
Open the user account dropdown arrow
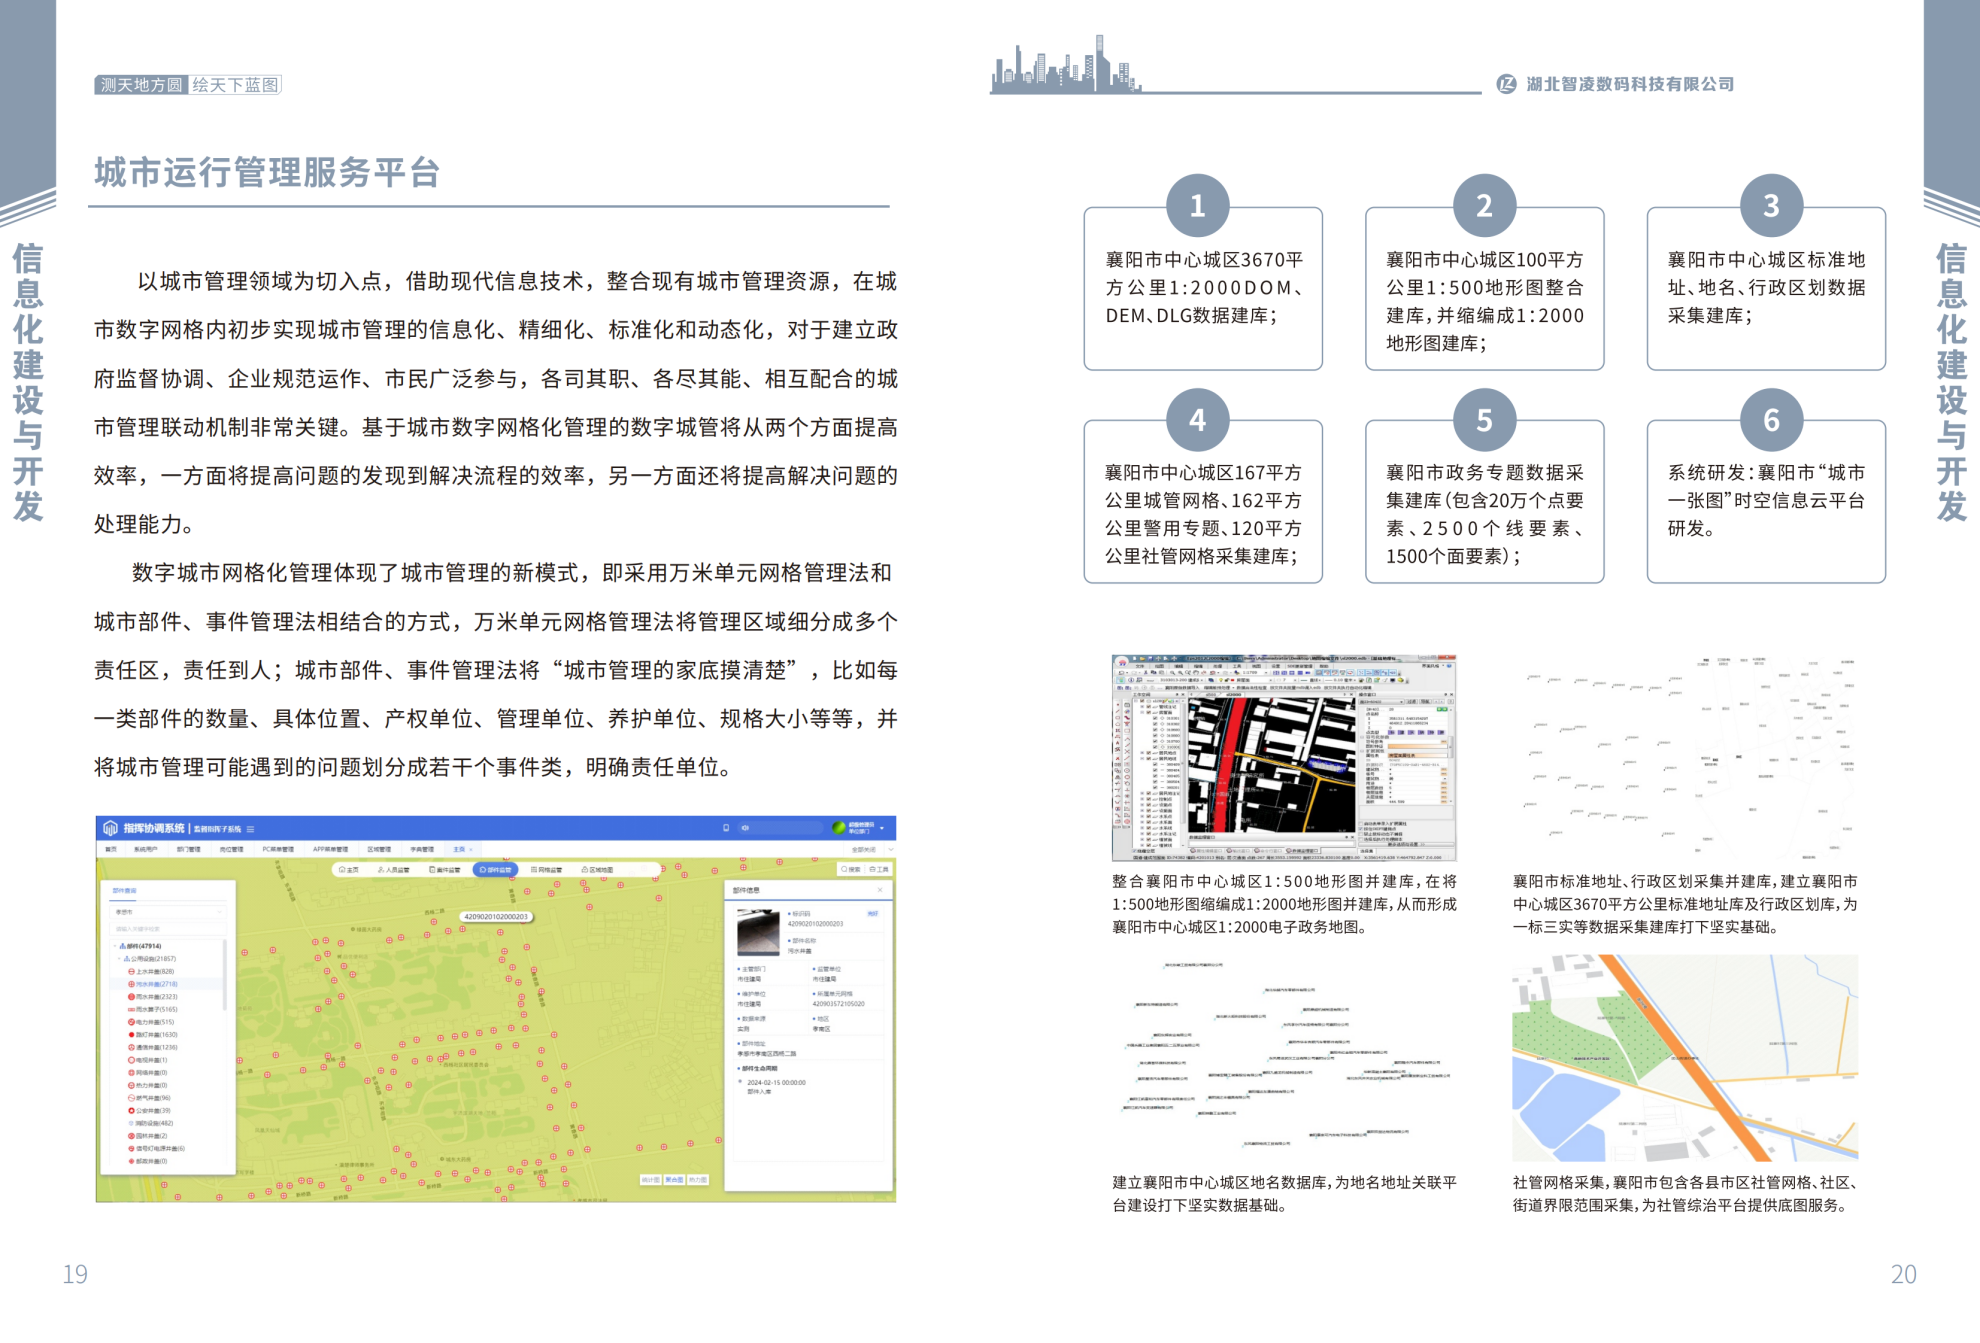[882, 828]
